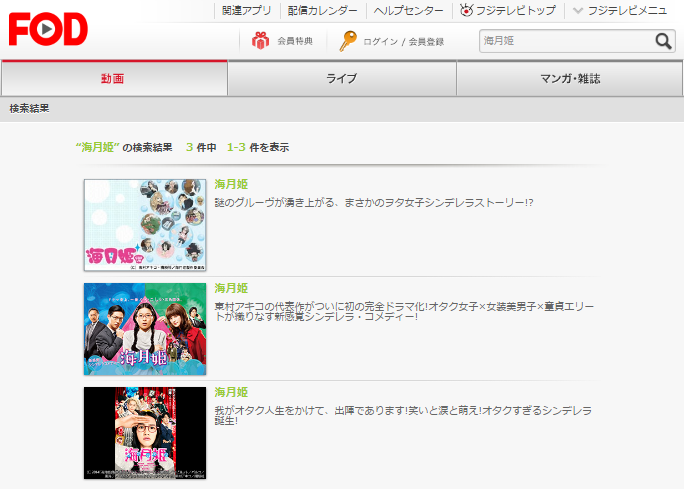Open the second 海月姫 drama thumbnail

[x=145, y=329]
